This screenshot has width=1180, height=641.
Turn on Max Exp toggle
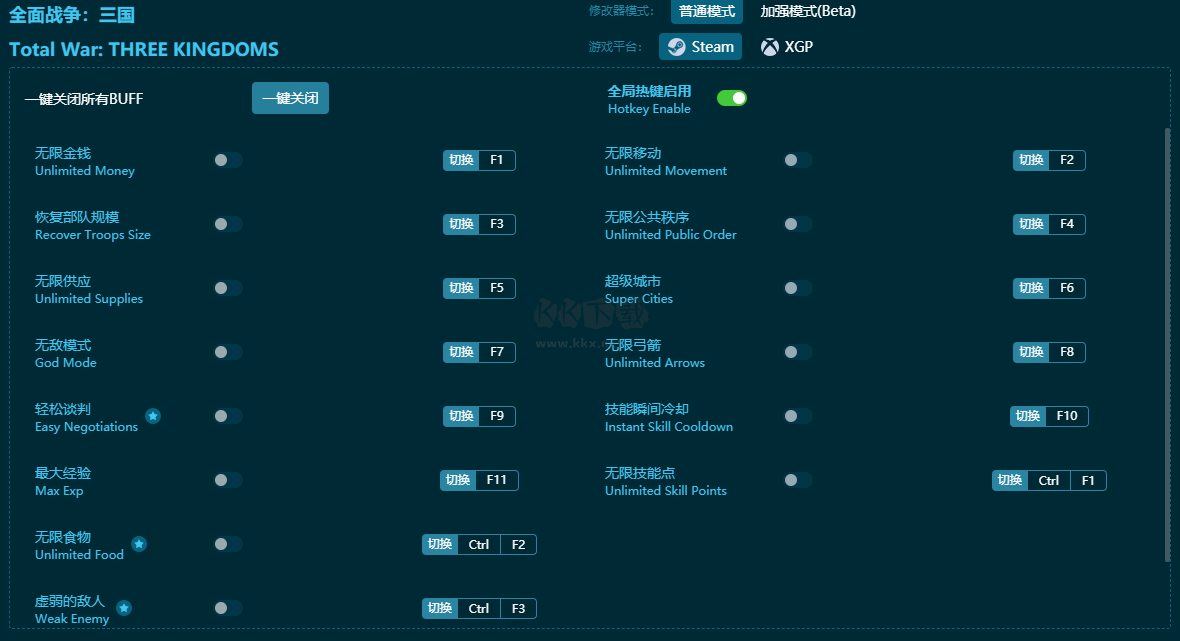click(228, 480)
